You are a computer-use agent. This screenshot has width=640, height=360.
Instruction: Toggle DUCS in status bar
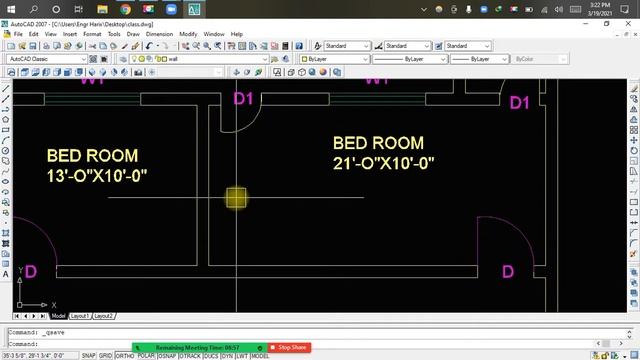click(211, 356)
